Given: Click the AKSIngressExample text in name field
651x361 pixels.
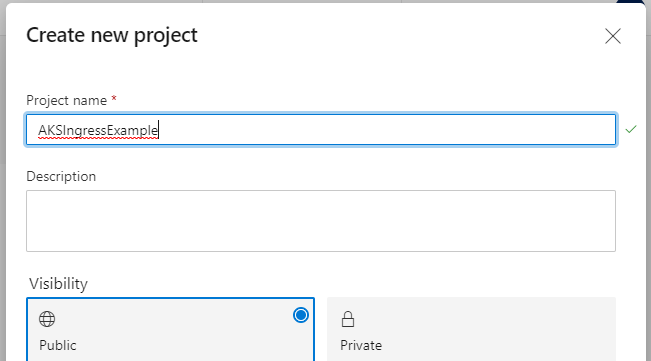Looking at the screenshot, I should (x=98, y=131).
